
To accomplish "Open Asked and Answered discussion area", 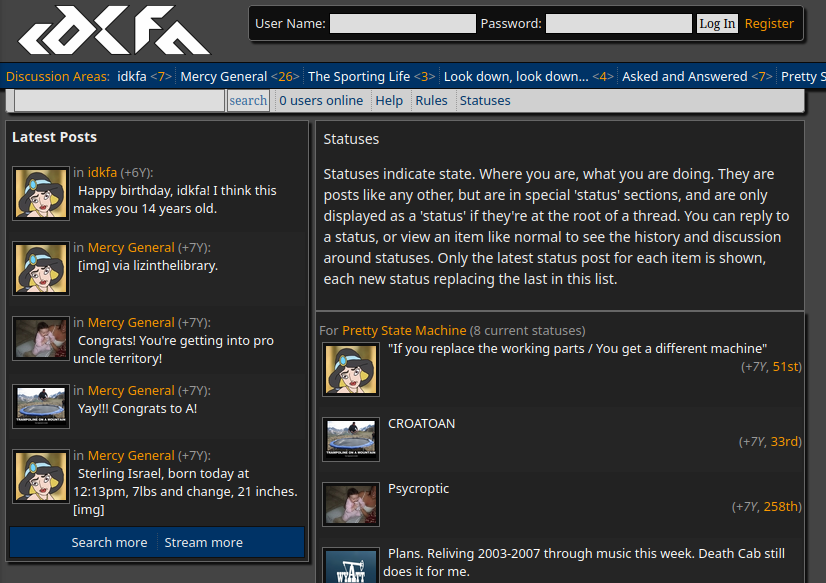I will click(684, 76).
